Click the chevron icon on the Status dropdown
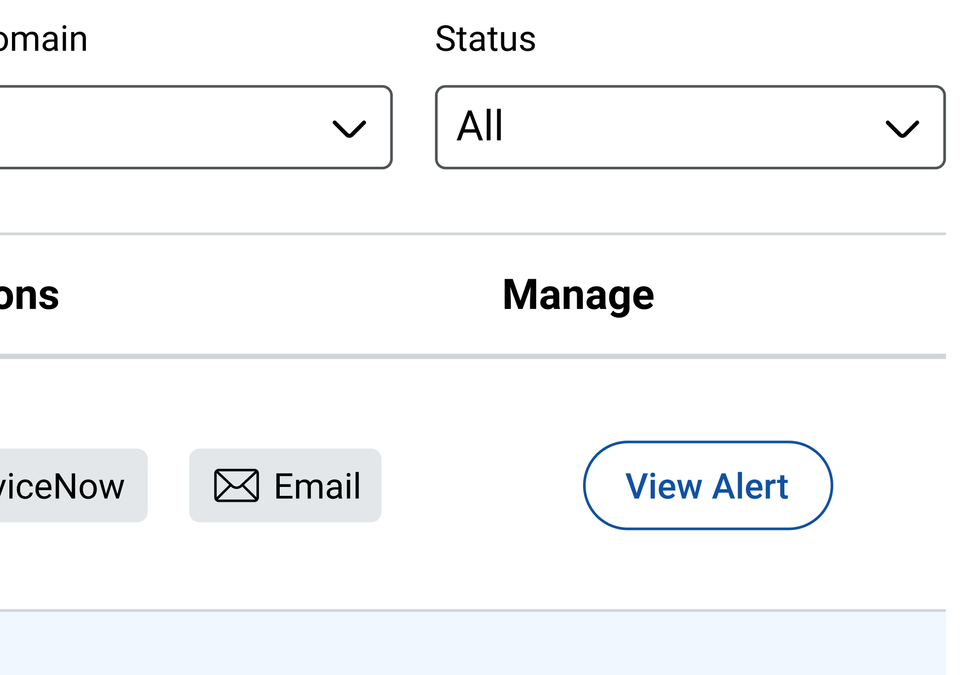 click(903, 128)
